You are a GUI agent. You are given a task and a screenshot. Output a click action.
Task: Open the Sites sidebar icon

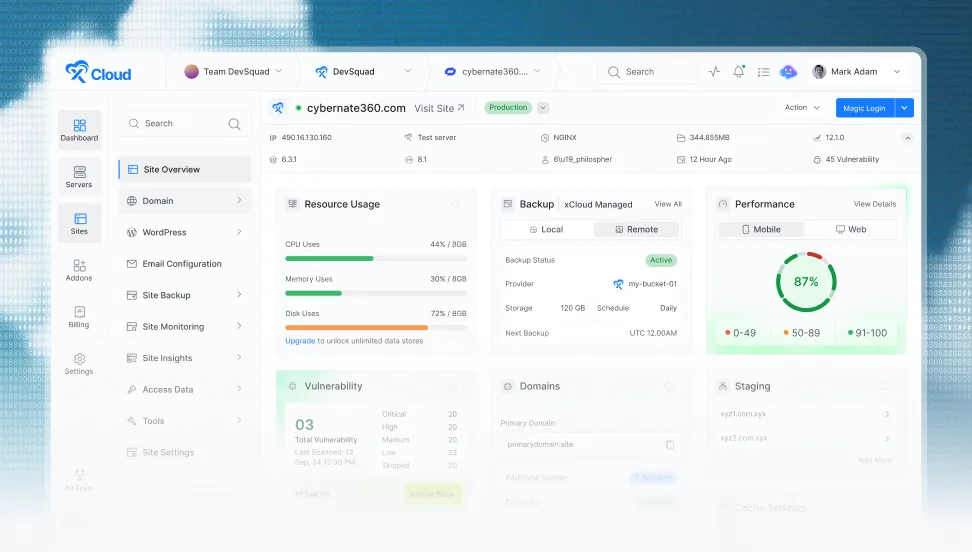coord(79,223)
